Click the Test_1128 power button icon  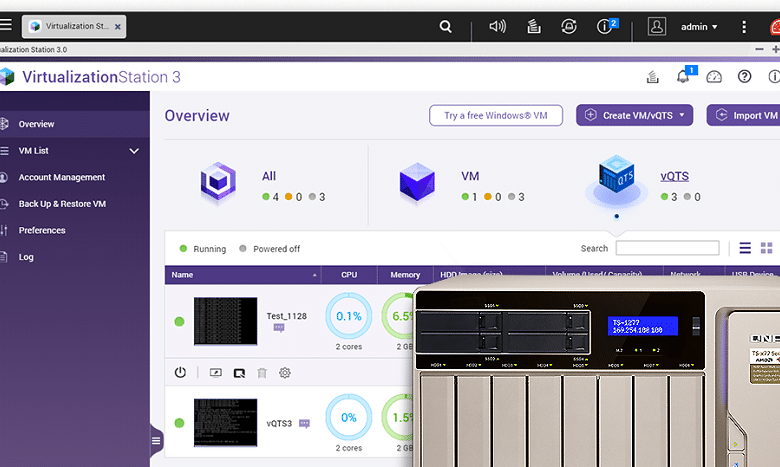180,373
